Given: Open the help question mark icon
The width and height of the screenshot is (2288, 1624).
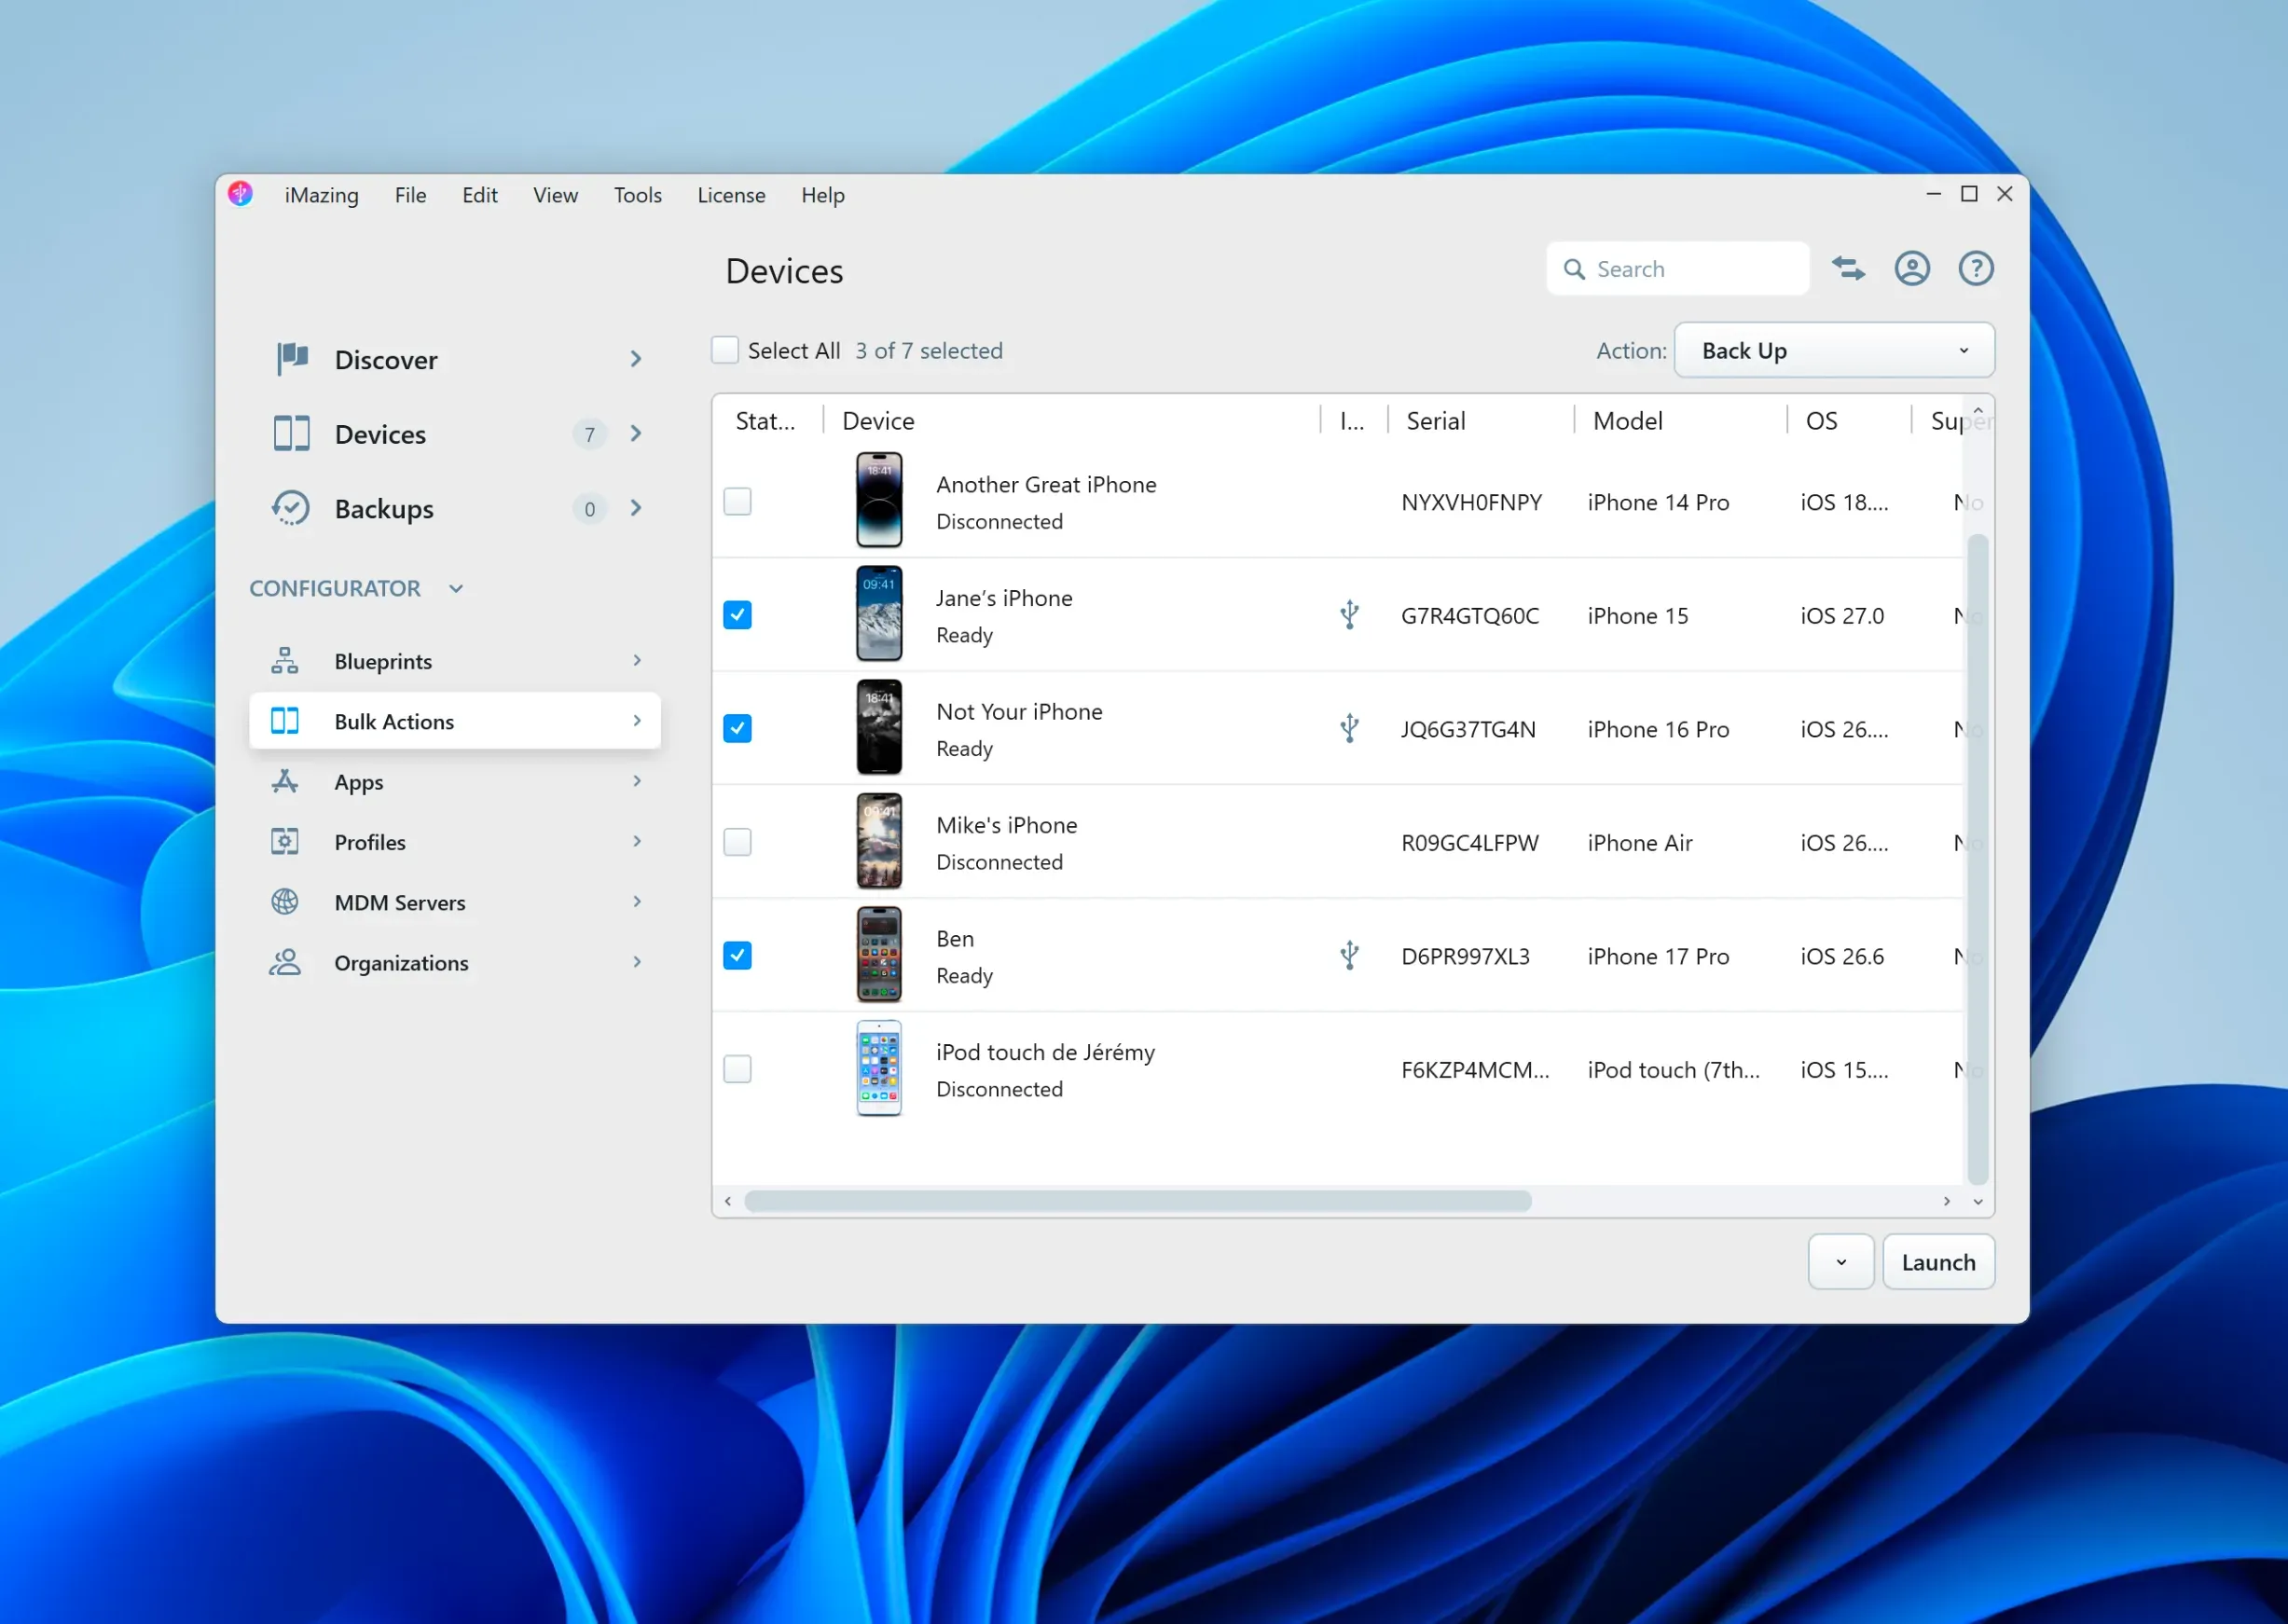Looking at the screenshot, I should 1976,269.
